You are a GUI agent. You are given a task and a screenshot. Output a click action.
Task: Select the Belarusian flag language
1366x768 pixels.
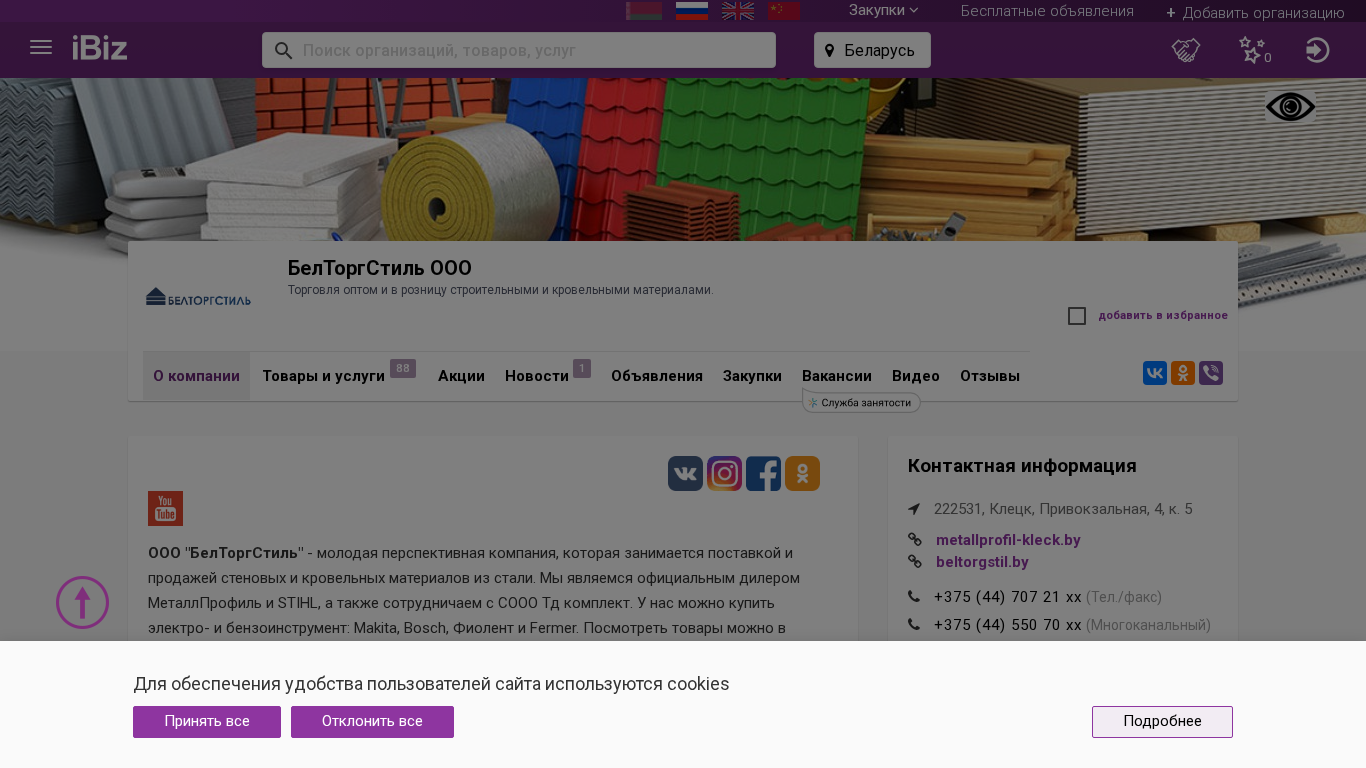coord(644,11)
